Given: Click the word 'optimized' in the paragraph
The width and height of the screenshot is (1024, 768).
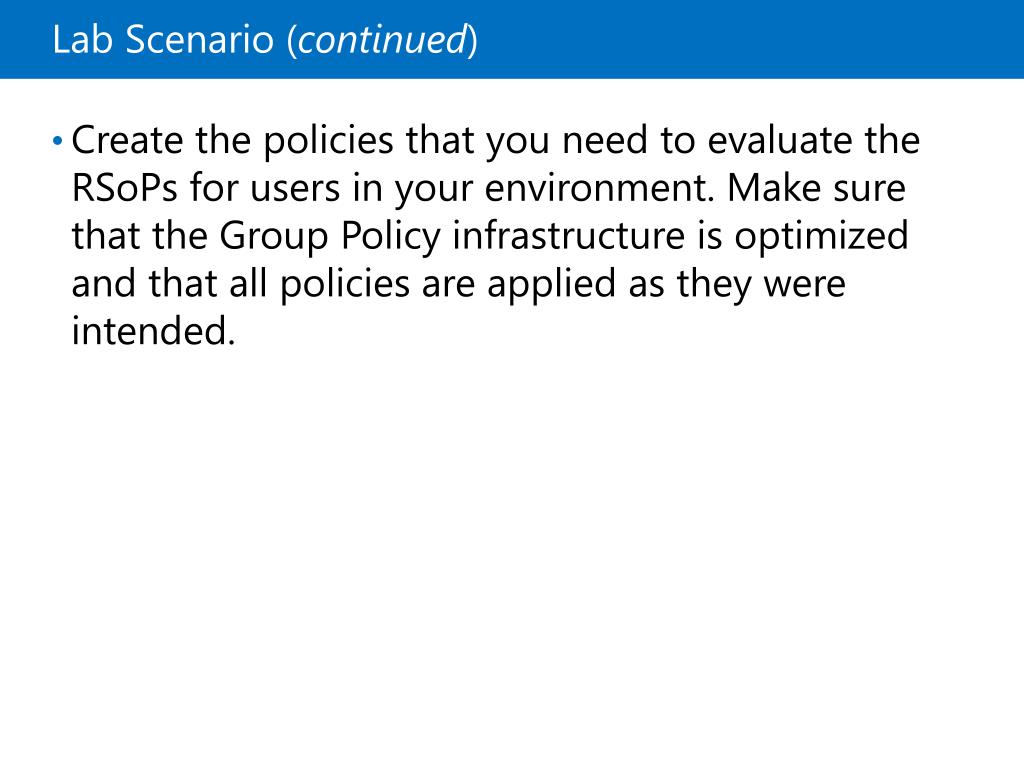Looking at the screenshot, I should [822, 236].
